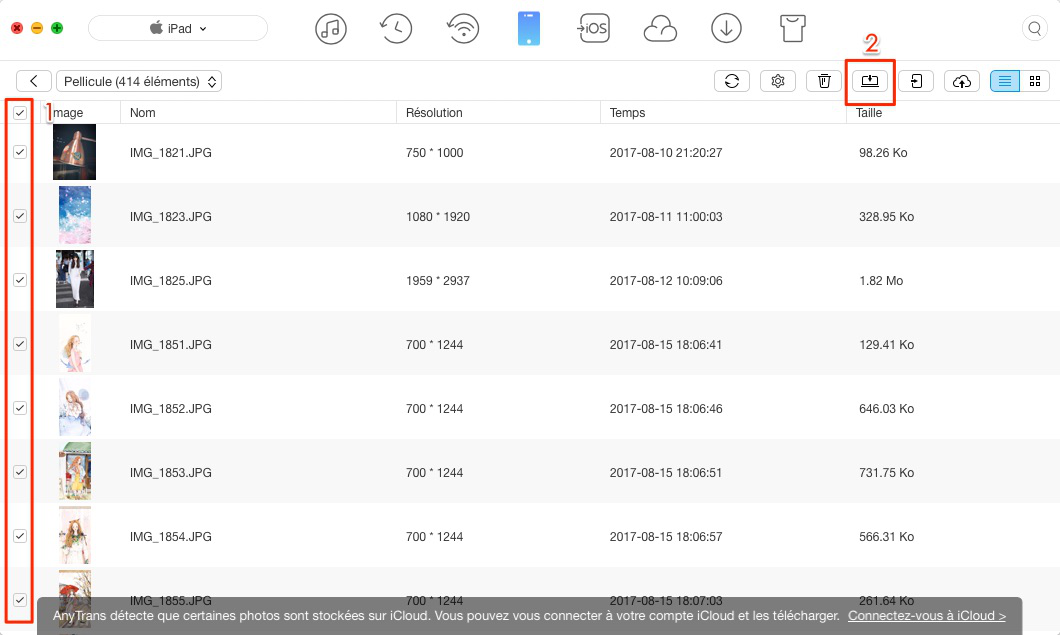Screen dimensions: 1060x635
Task: Click the resolution value 1959 * 2937
Action: [438, 281]
